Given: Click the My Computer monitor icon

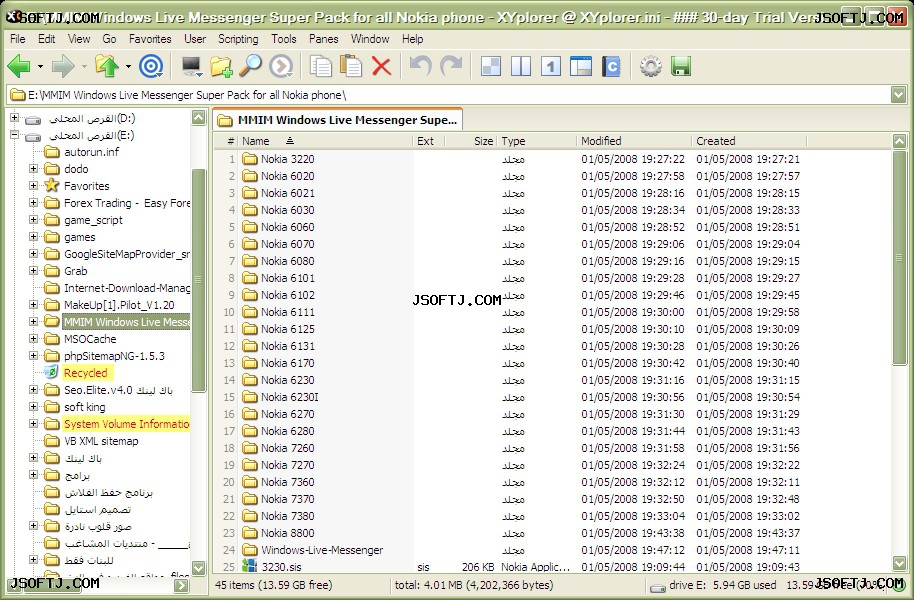Looking at the screenshot, I should click(191, 66).
